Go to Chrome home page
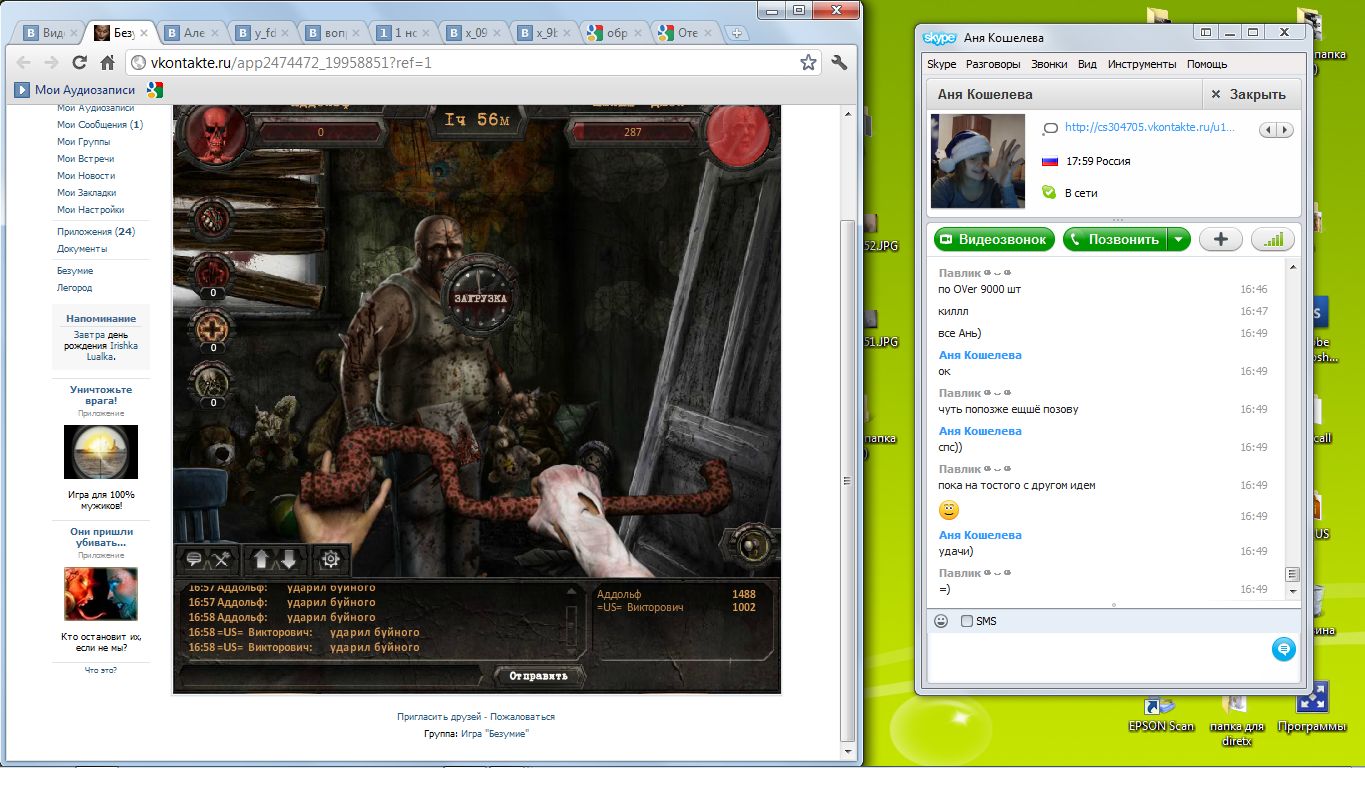Image resolution: width=1365 pixels, height=788 pixels. pos(108,63)
